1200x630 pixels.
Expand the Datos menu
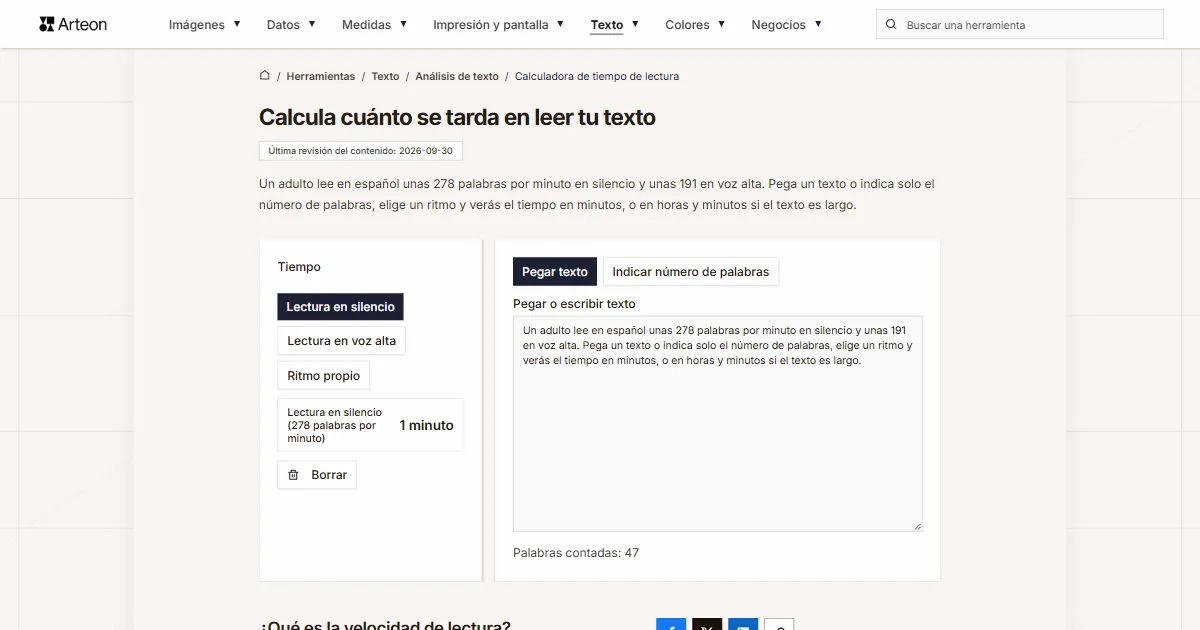coord(291,24)
